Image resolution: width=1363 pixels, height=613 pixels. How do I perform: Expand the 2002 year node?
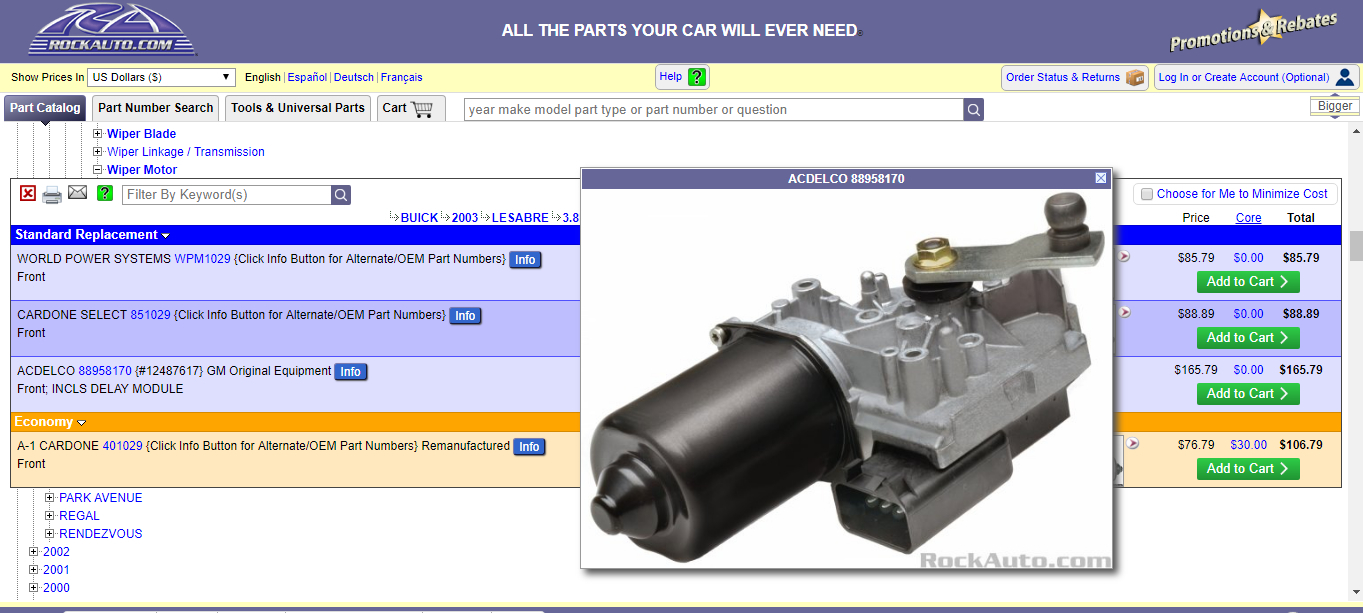pos(34,552)
